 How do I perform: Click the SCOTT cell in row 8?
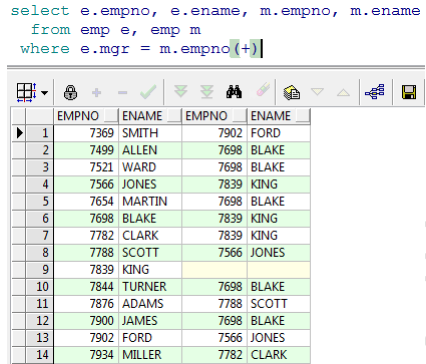[150, 252]
